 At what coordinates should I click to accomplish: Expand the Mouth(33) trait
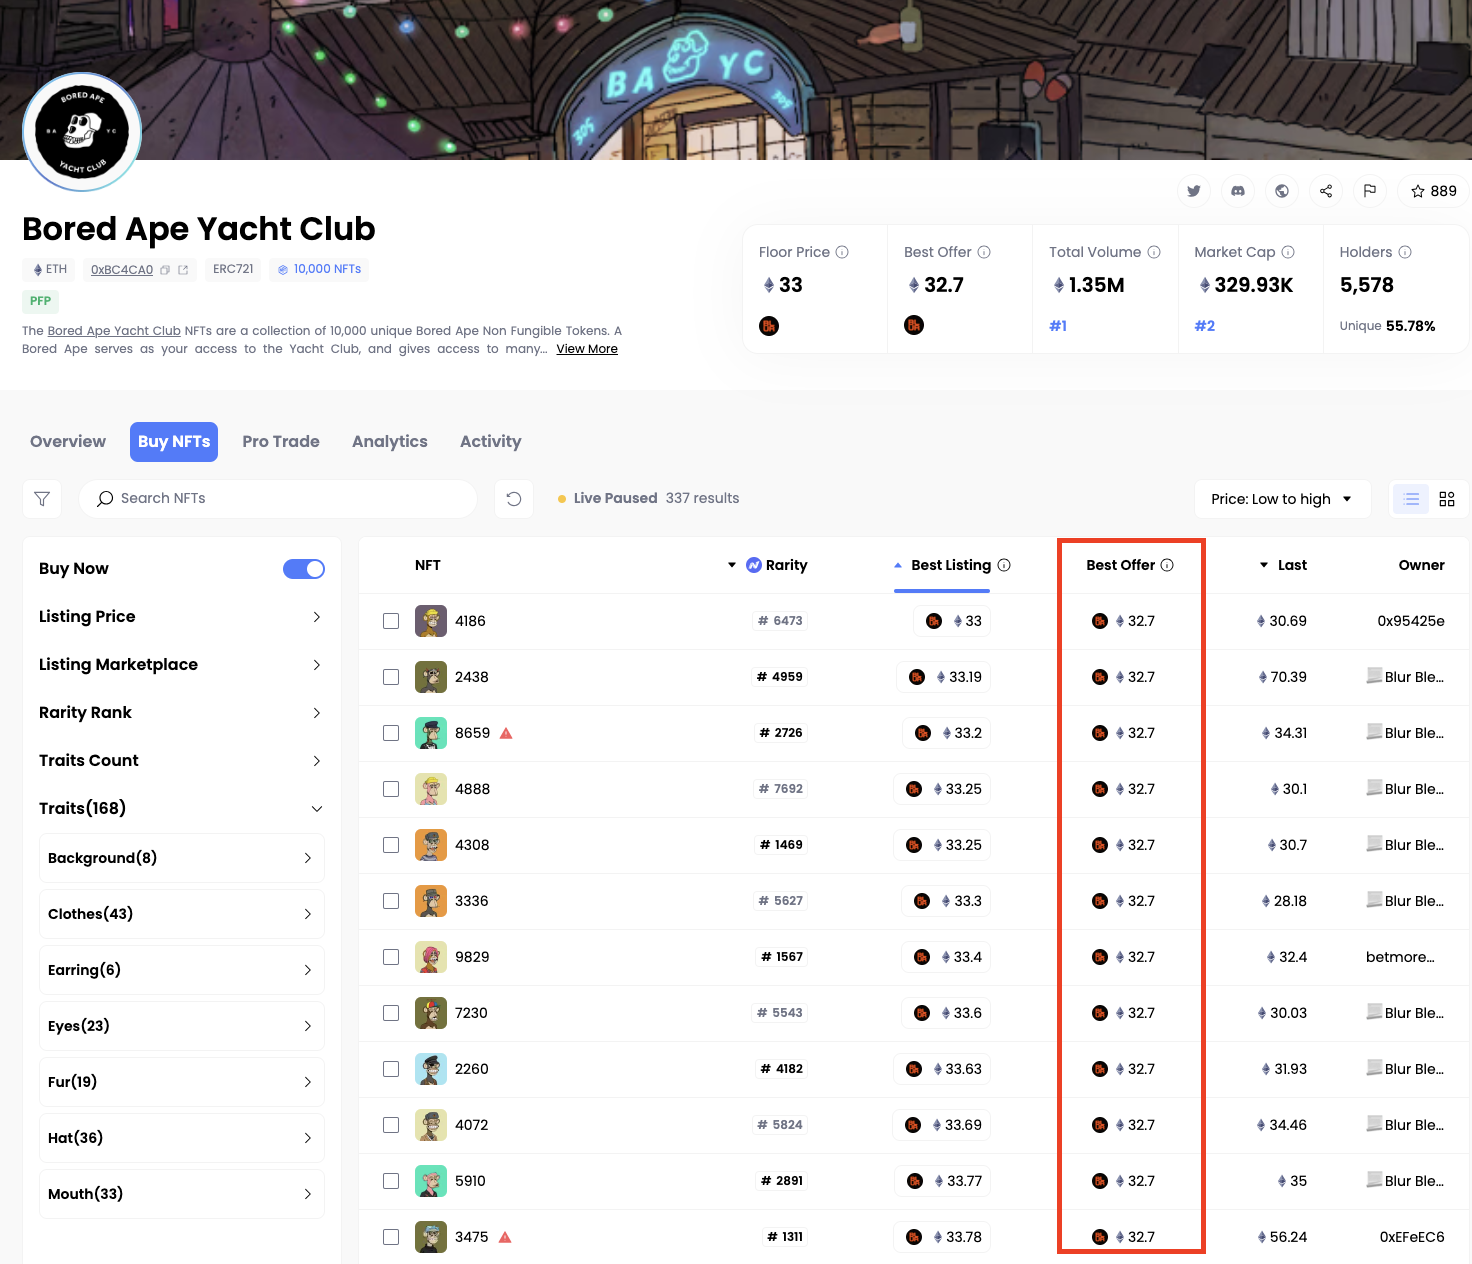tap(182, 1194)
